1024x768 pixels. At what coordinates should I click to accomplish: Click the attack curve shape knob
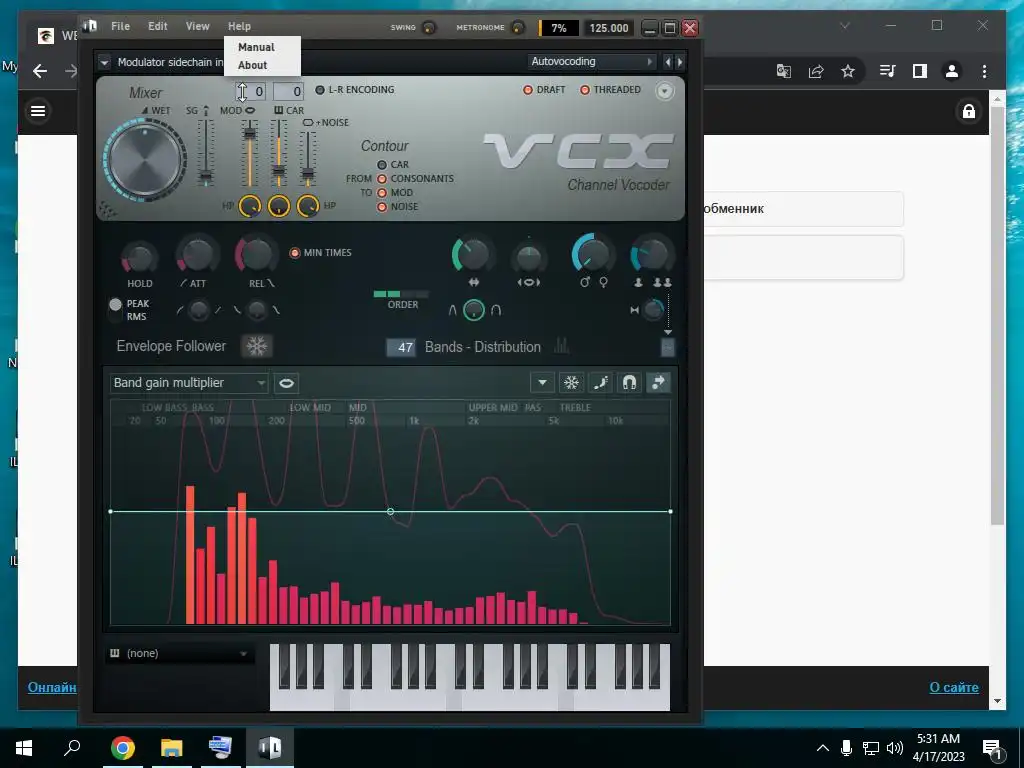click(x=199, y=310)
